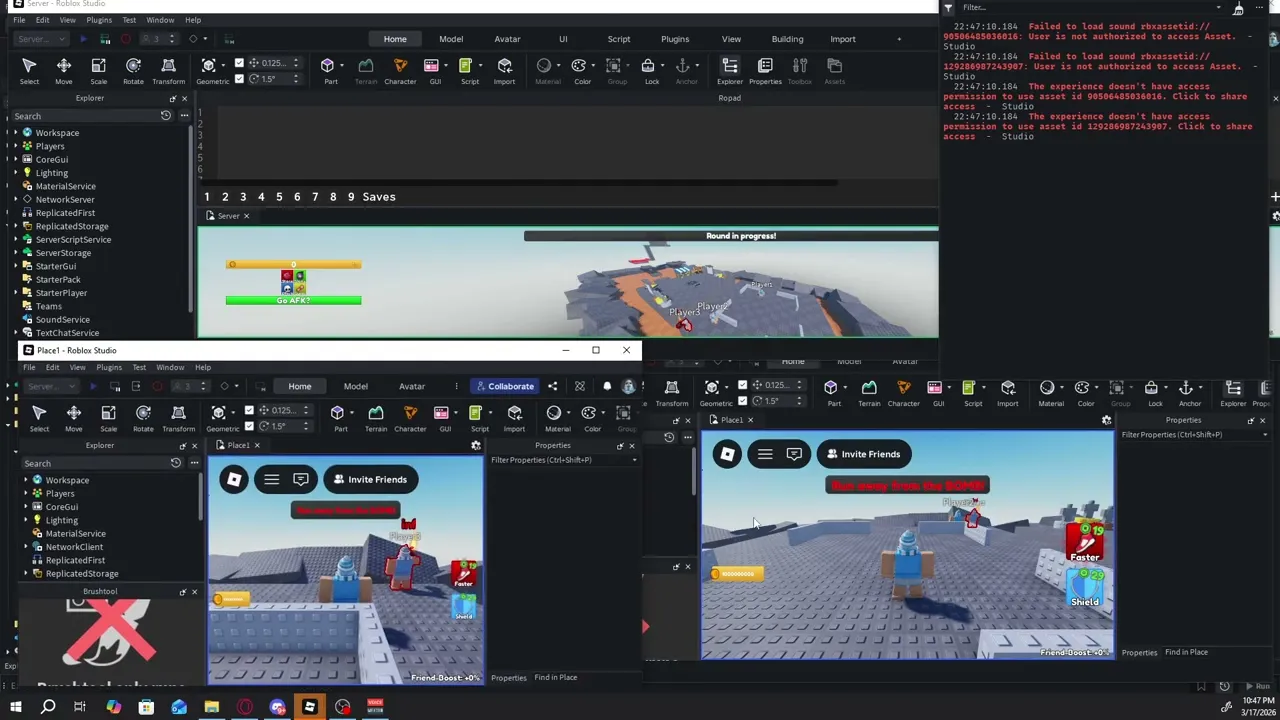Open the Saves button in Ropad panel
The width and height of the screenshot is (1280, 720).
[379, 197]
